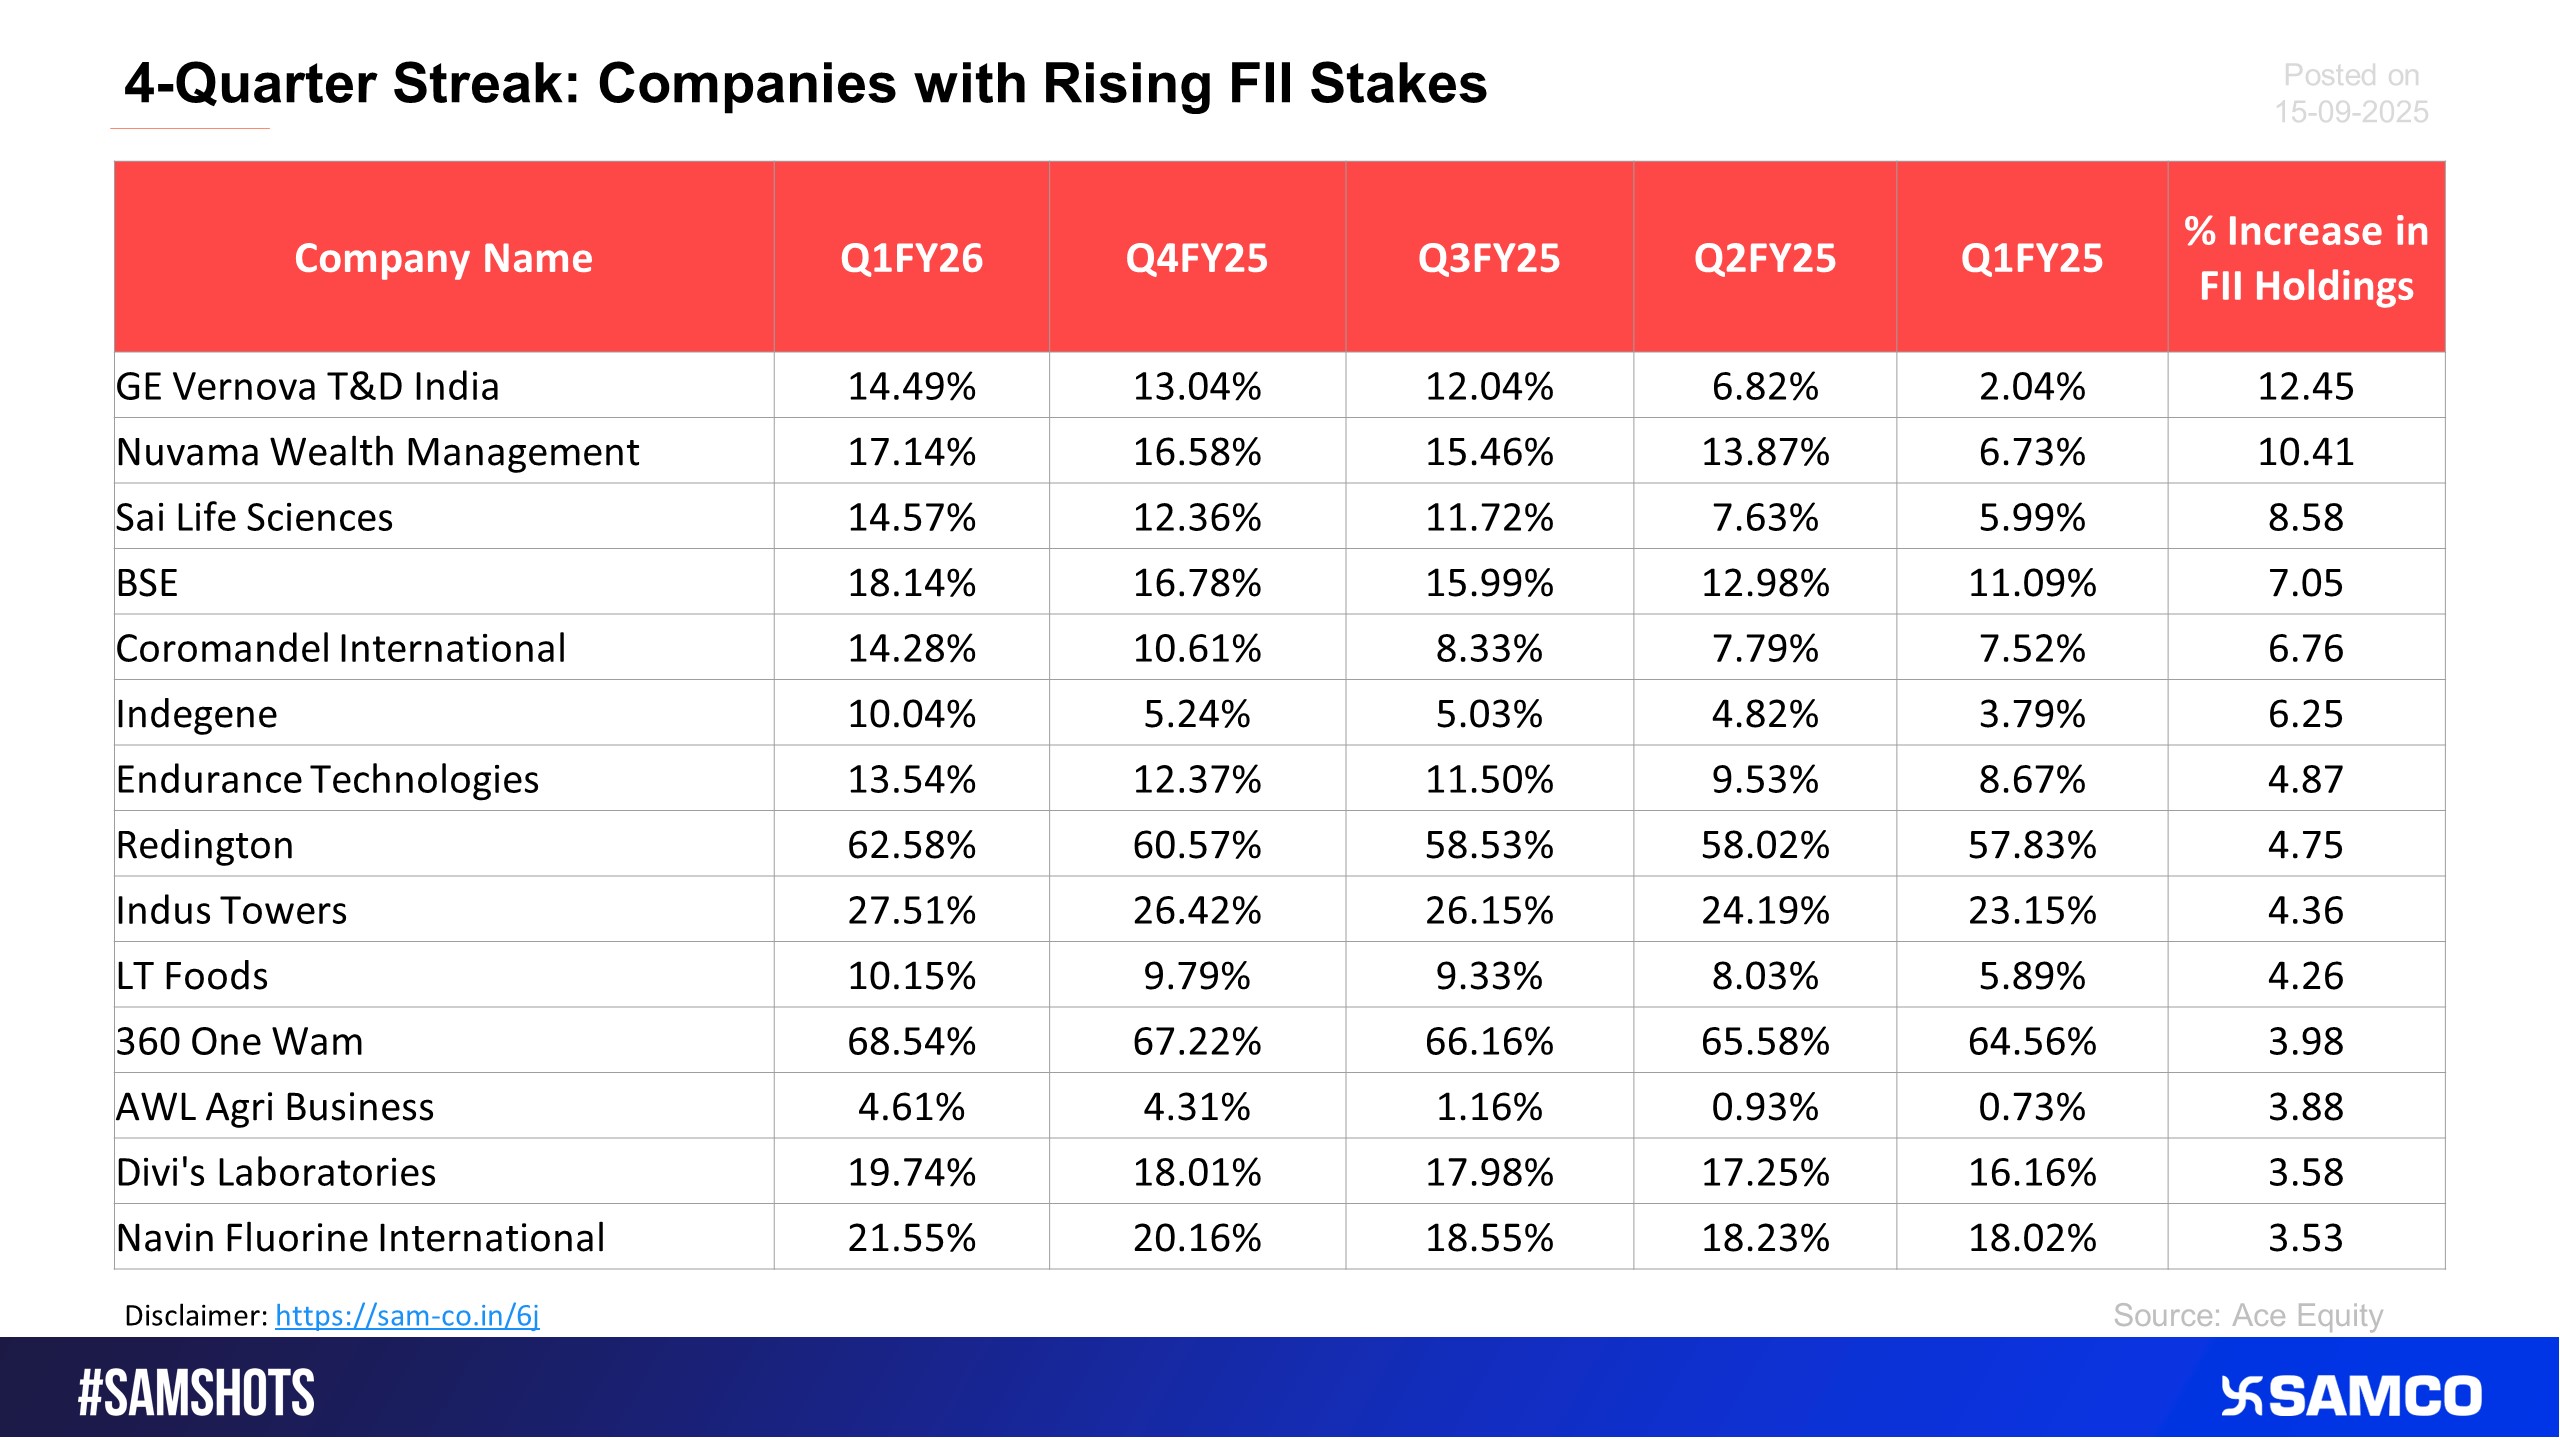
Task: Click the Posted on 15-09-2025 date text
Action: pos(2350,93)
